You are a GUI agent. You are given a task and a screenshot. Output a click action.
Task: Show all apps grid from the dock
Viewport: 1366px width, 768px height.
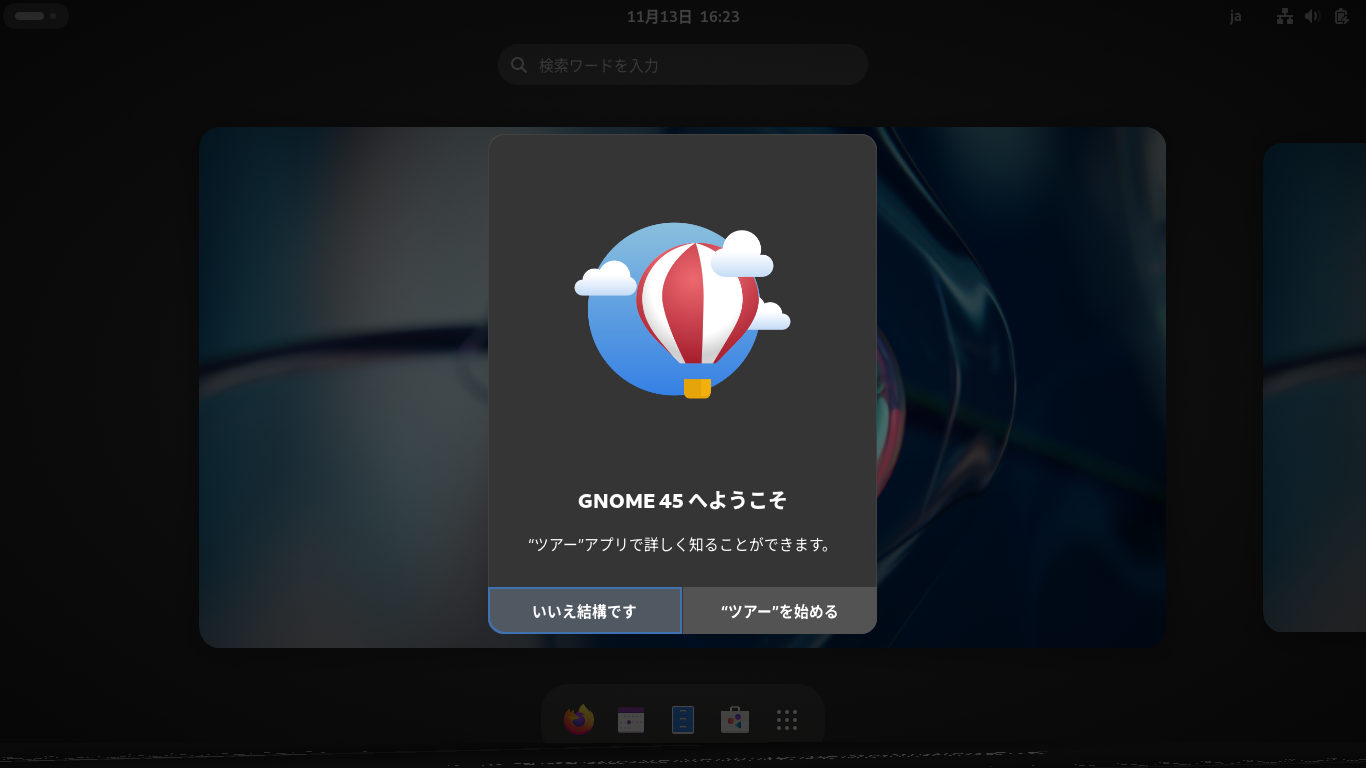(x=787, y=720)
